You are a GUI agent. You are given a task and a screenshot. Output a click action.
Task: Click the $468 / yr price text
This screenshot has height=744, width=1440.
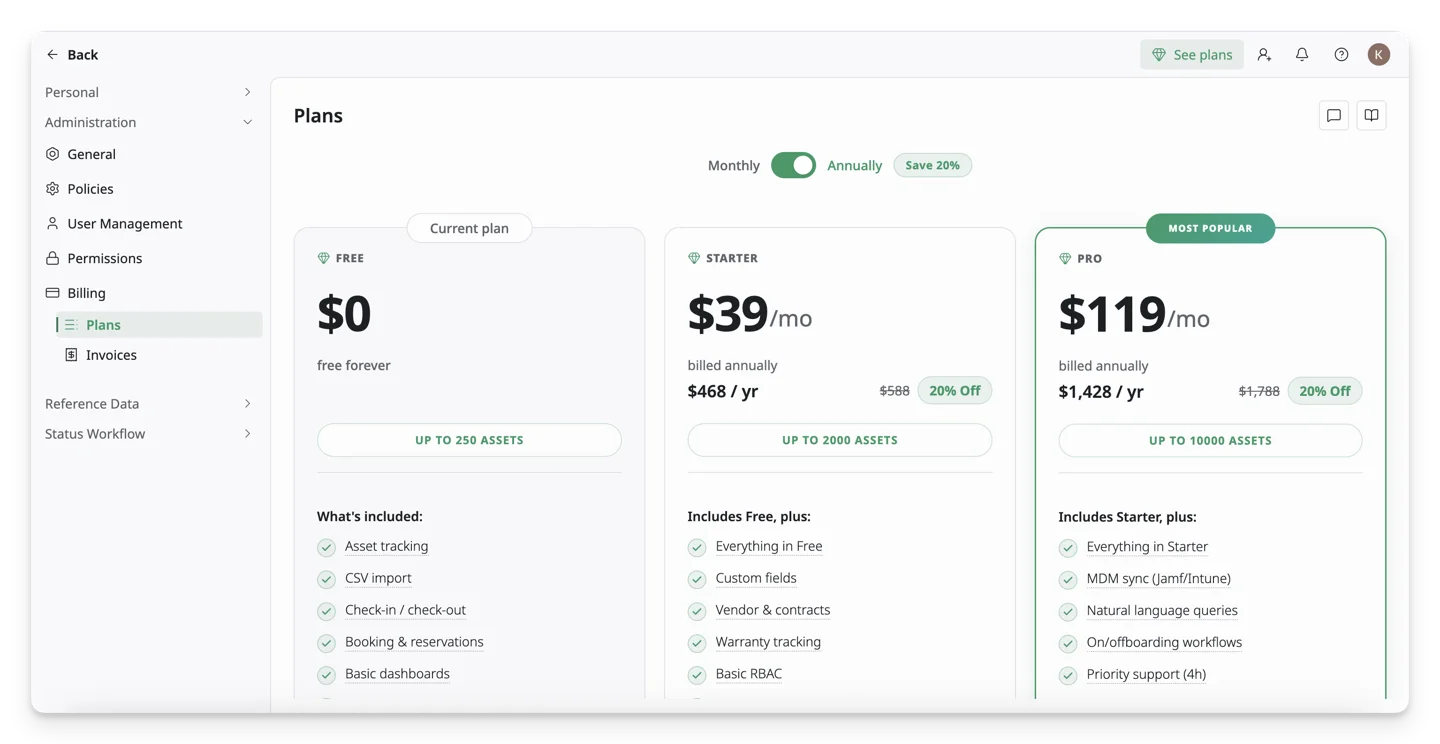click(723, 391)
